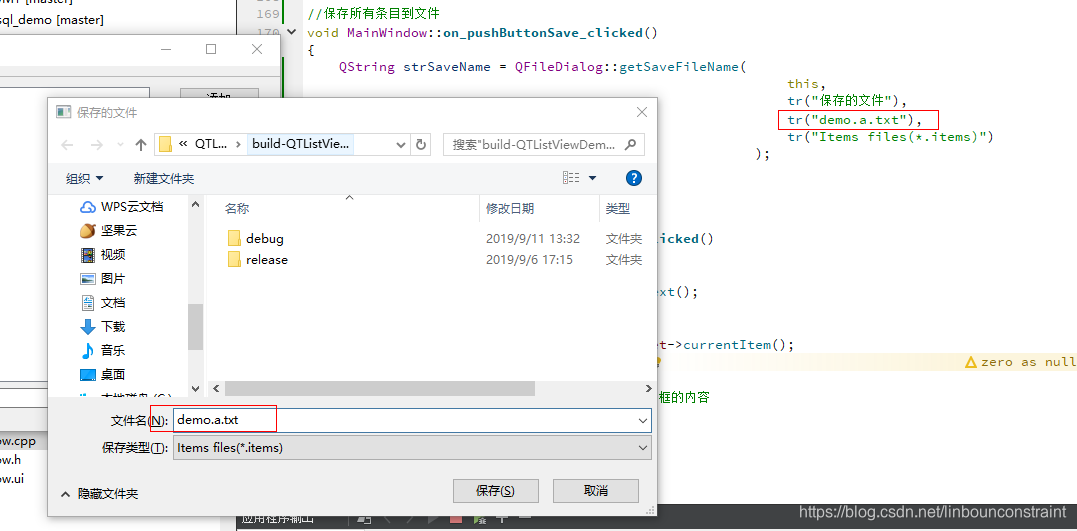Open help with the blue question icon
The image size is (1077, 531).
click(634, 178)
